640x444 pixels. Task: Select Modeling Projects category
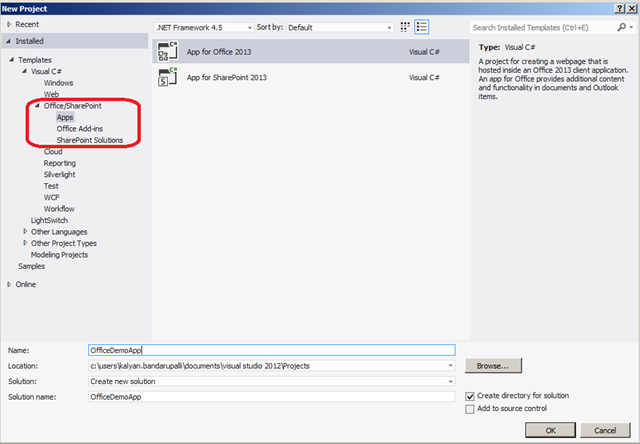click(x=59, y=254)
